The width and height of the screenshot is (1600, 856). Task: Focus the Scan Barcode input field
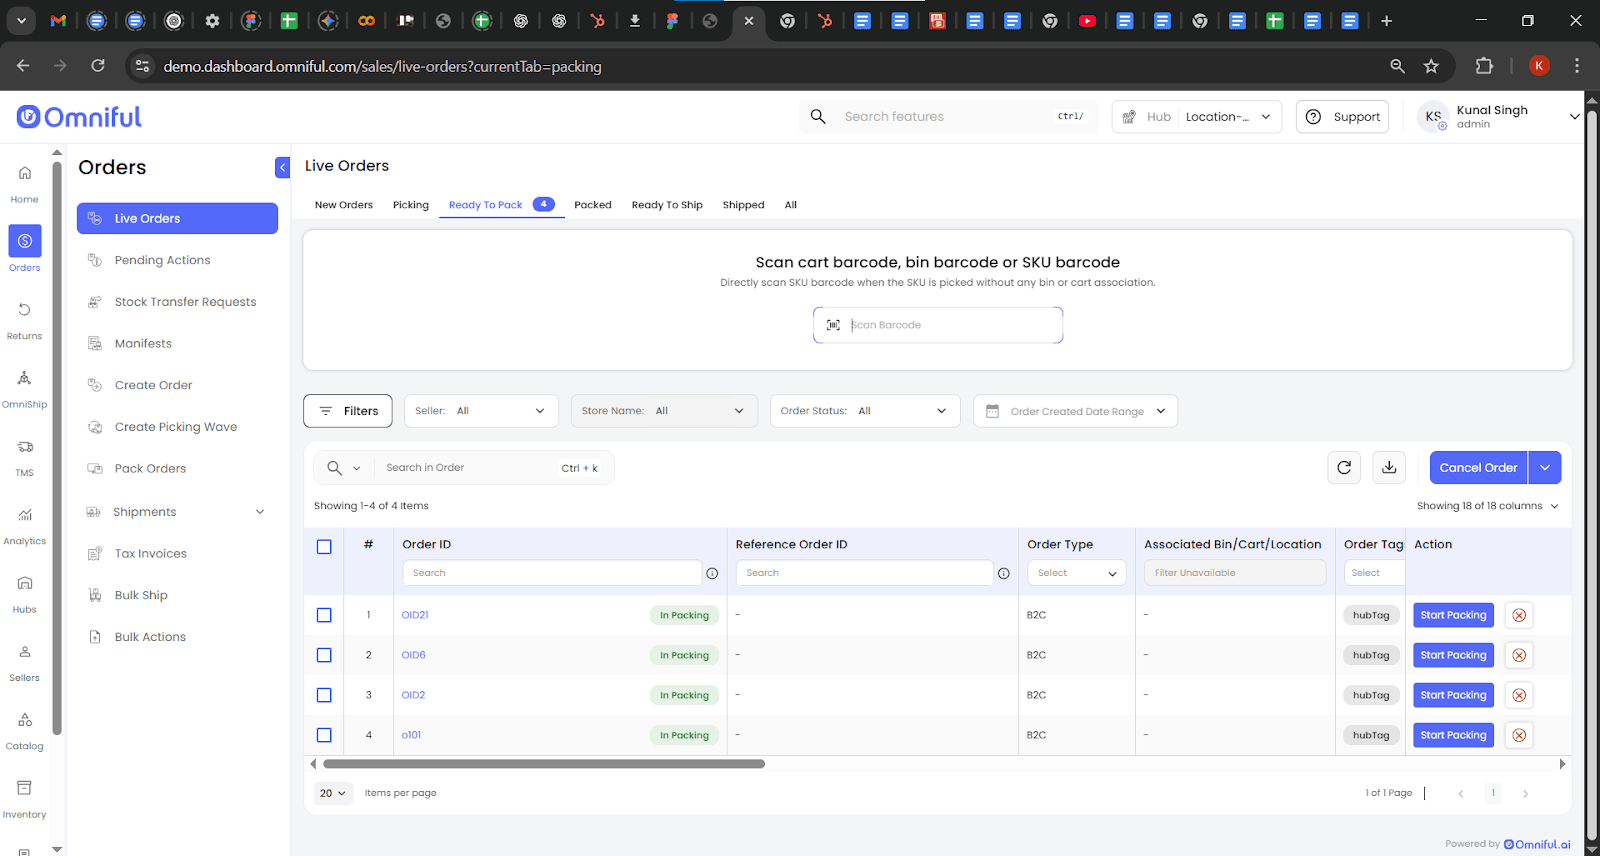(950, 325)
